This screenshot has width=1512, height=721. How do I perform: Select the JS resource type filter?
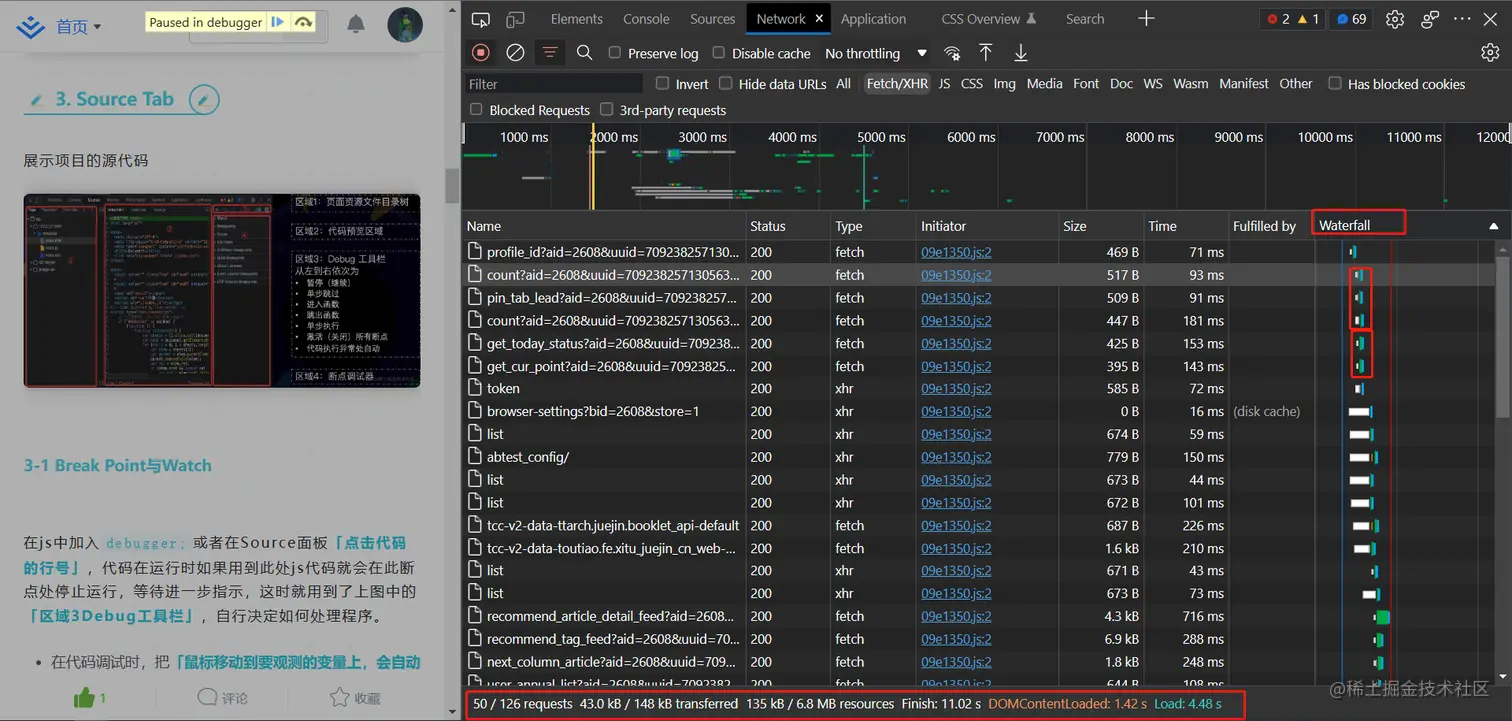(944, 84)
